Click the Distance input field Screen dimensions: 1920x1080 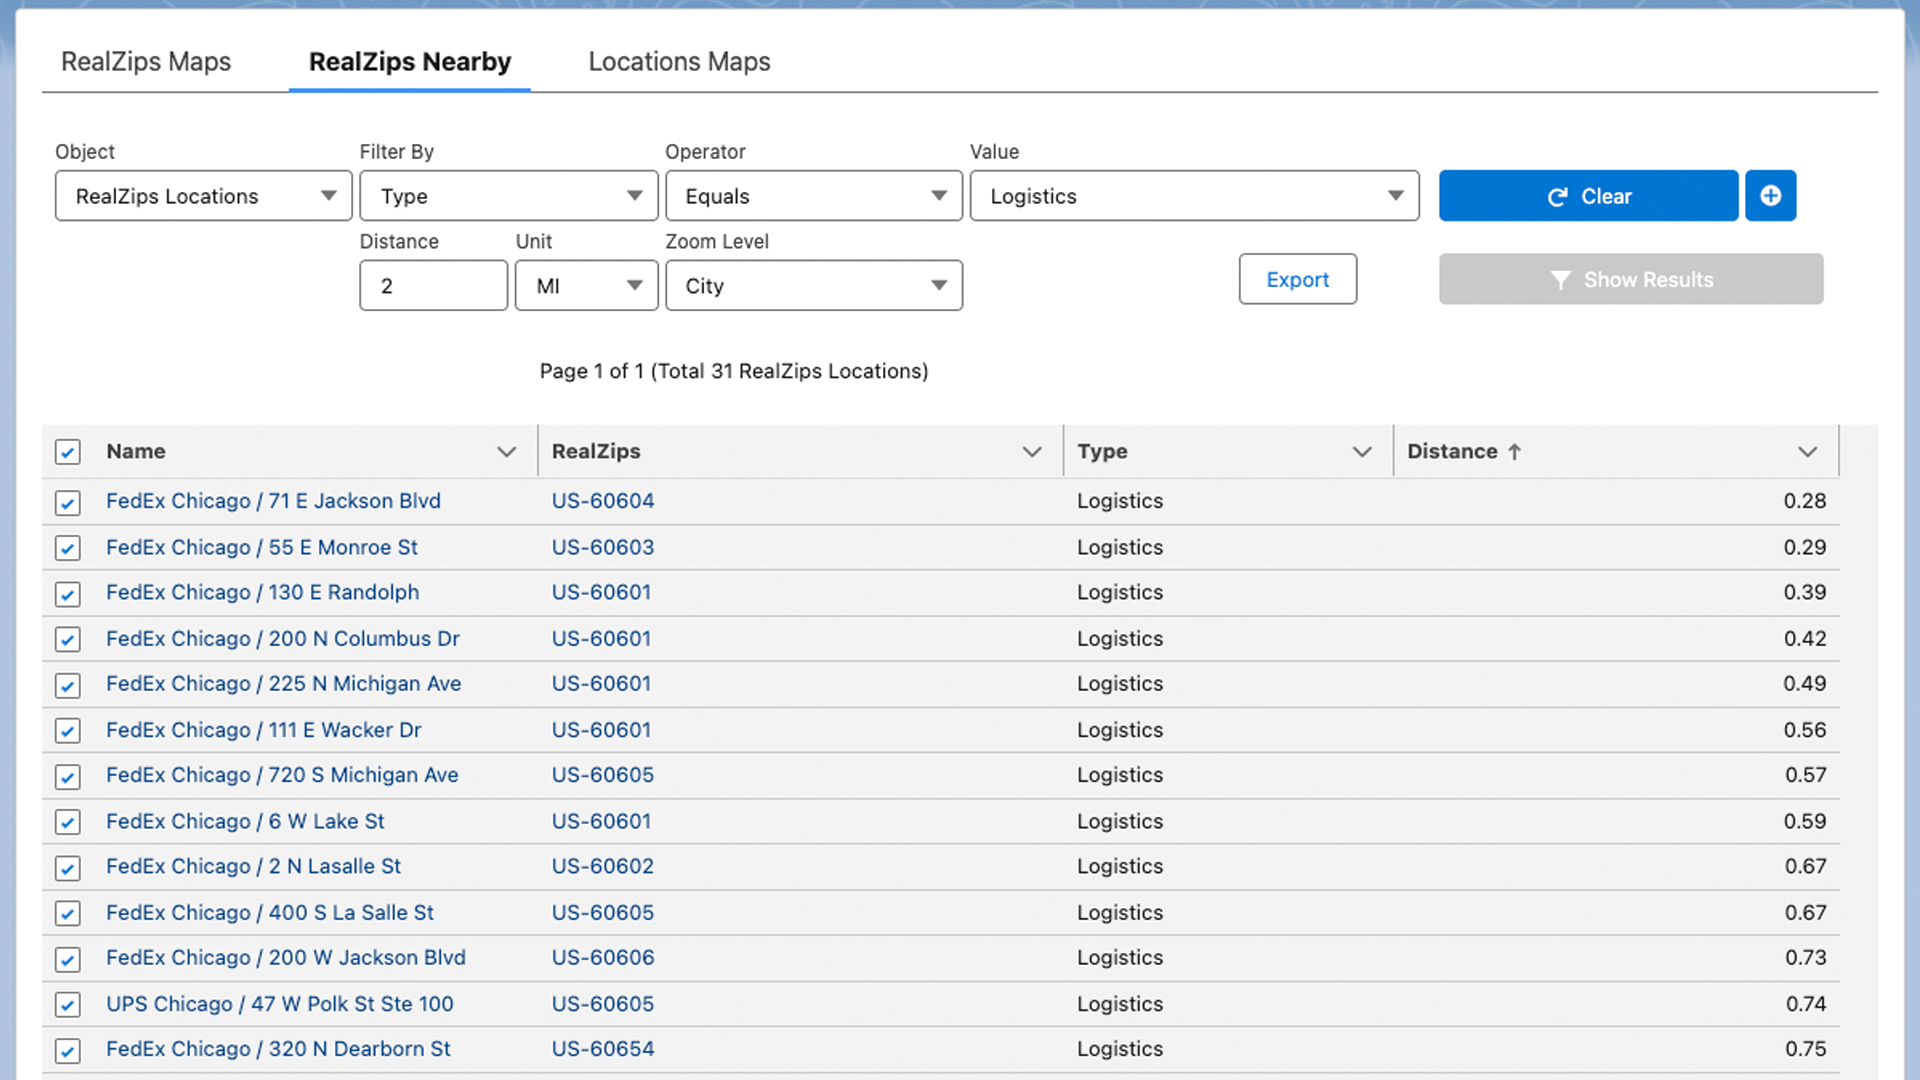[x=433, y=286]
